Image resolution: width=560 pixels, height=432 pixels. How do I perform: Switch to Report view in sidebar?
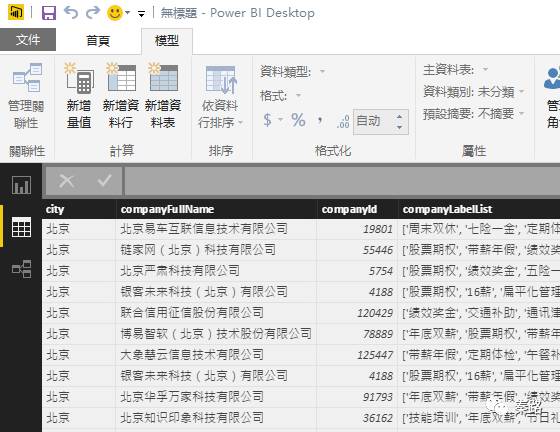pos(21,185)
